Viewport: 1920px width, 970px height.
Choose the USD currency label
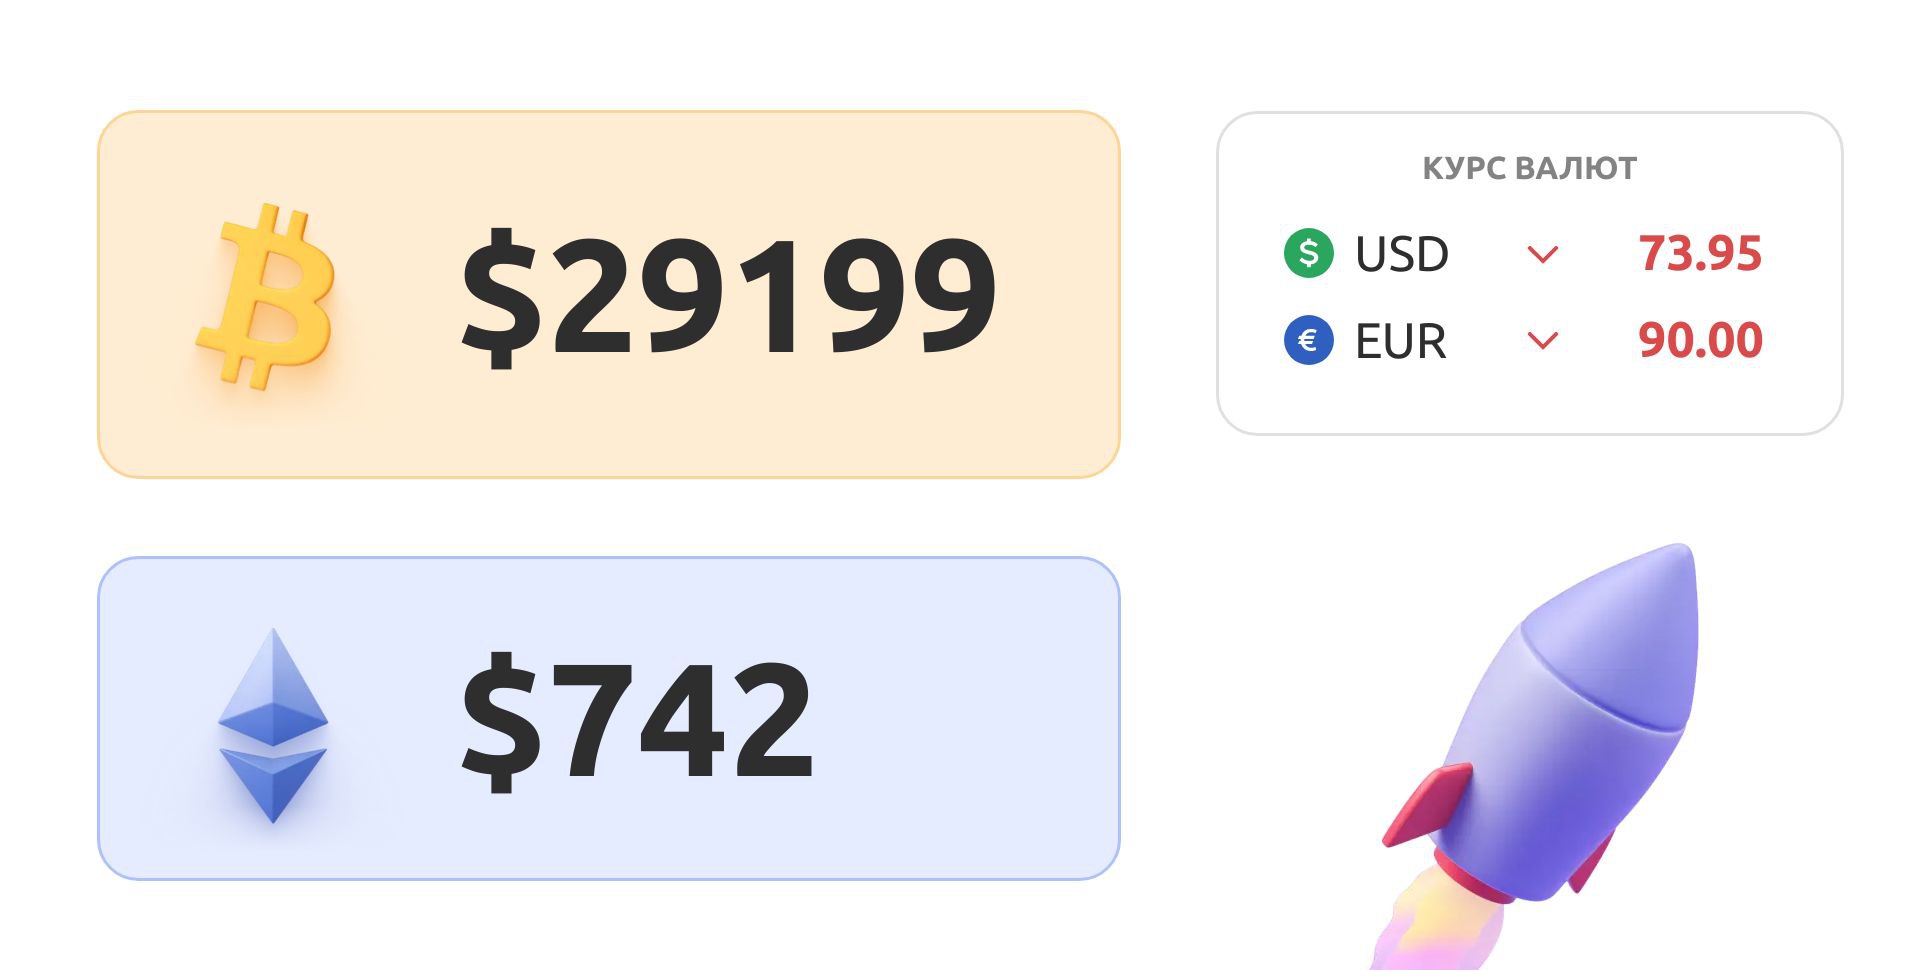[1401, 254]
